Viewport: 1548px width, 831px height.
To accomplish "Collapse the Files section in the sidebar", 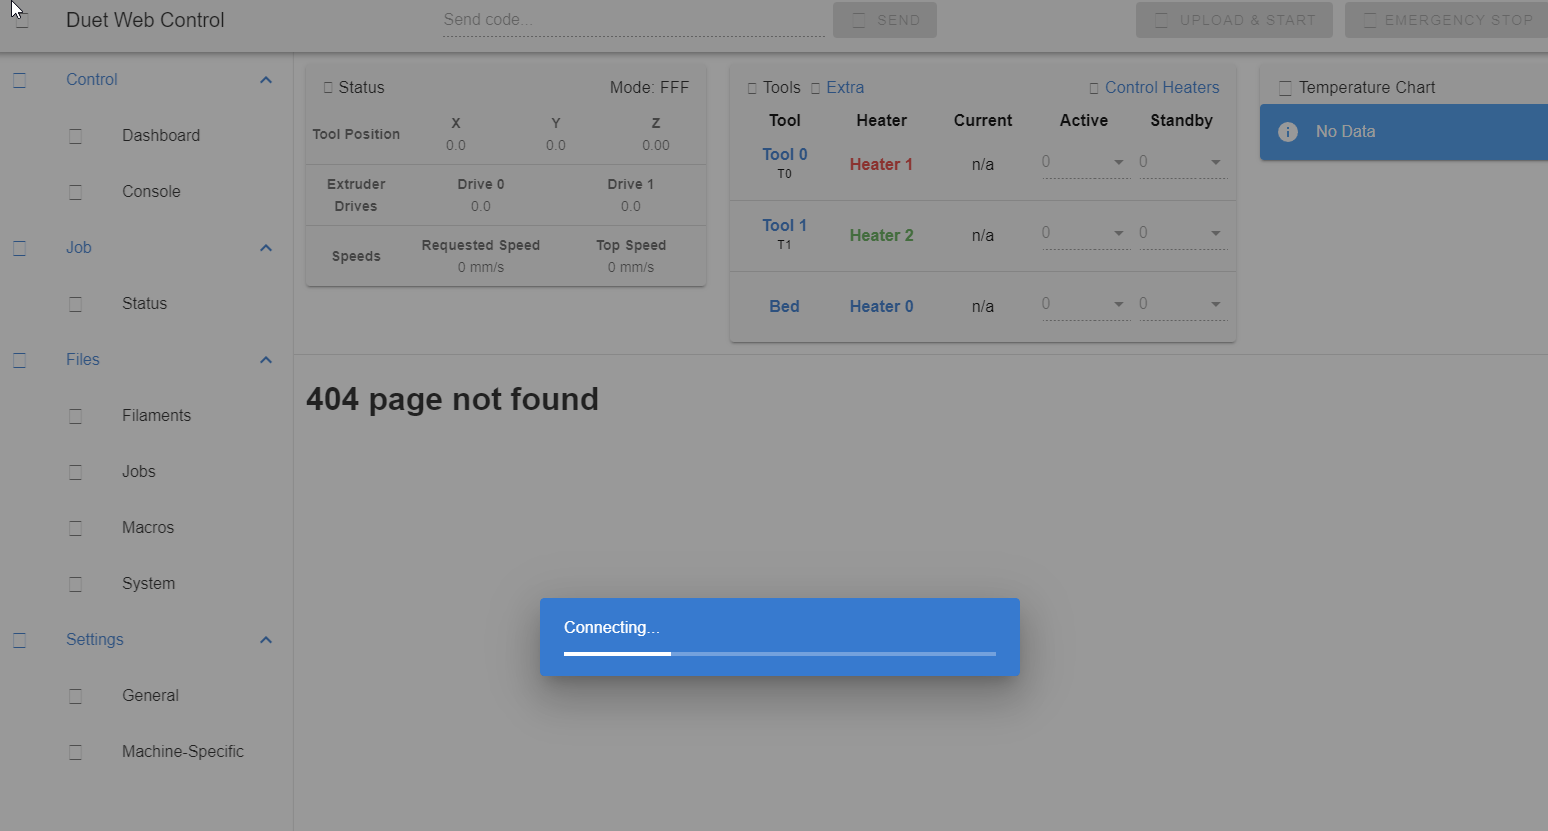I will pyautogui.click(x=266, y=359).
